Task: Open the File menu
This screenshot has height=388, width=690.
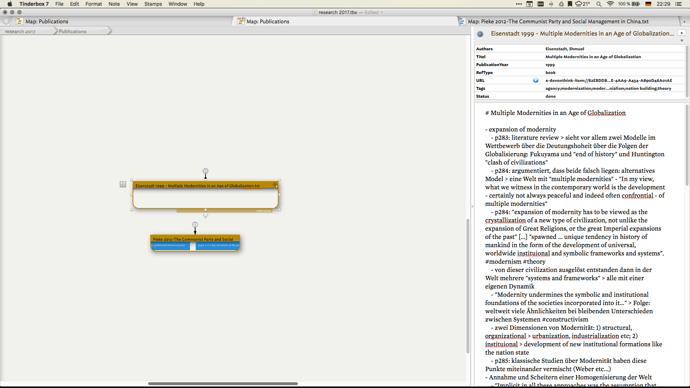Action: (59, 4)
